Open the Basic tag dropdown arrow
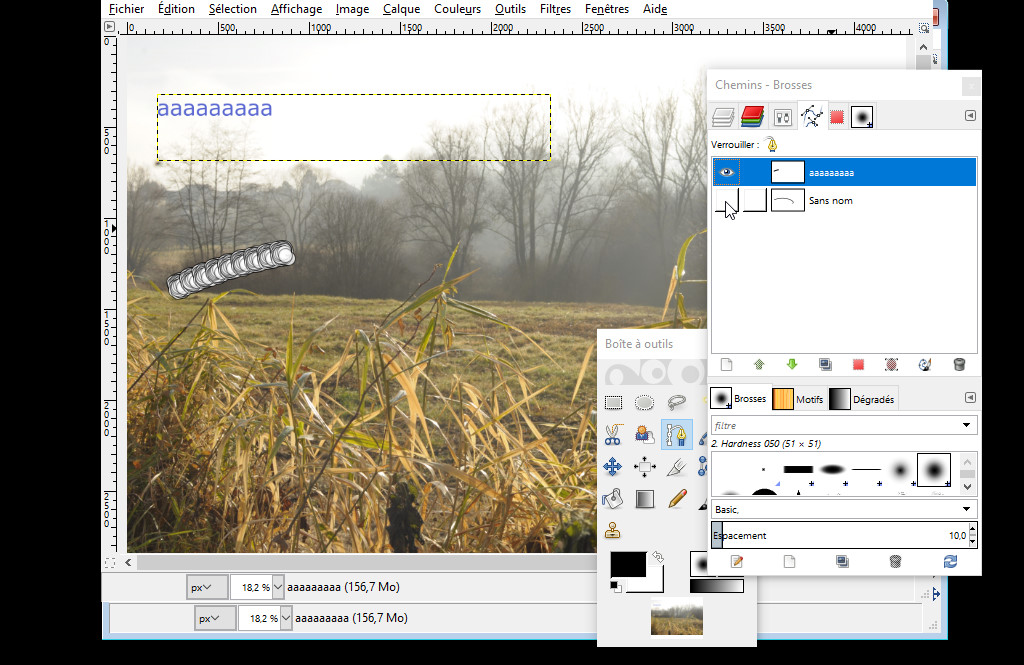This screenshot has width=1024, height=665. pyautogui.click(x=967, y=509)
